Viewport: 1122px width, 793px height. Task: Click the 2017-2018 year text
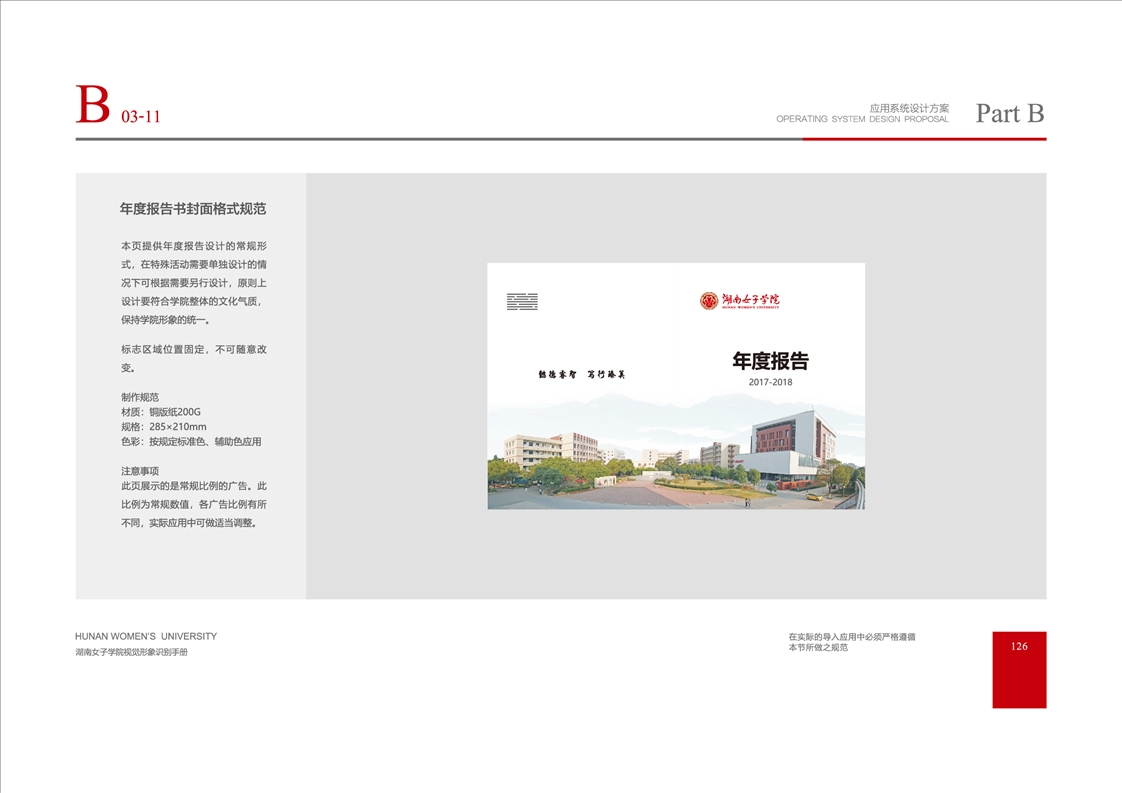pos(770,382)
